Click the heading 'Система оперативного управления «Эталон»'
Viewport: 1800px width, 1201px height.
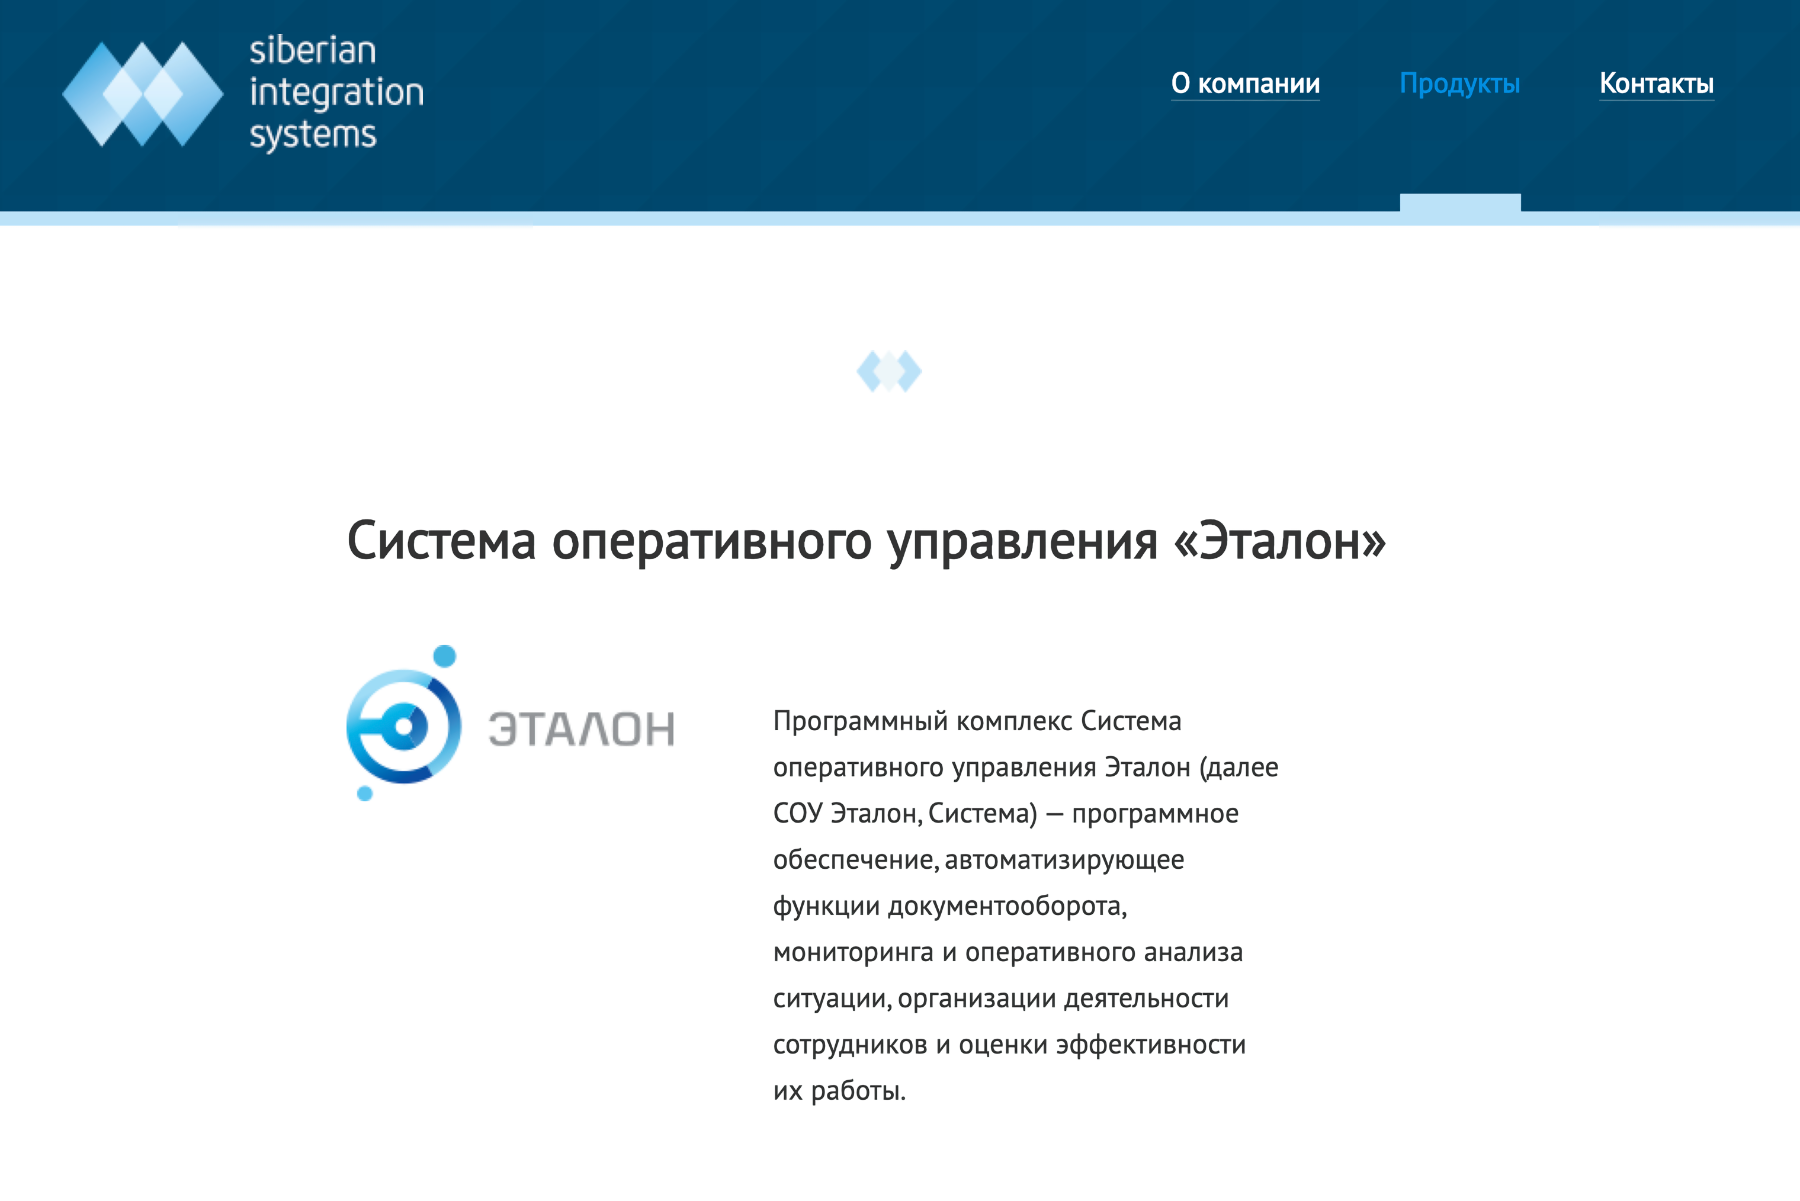[x=866, y=541]
